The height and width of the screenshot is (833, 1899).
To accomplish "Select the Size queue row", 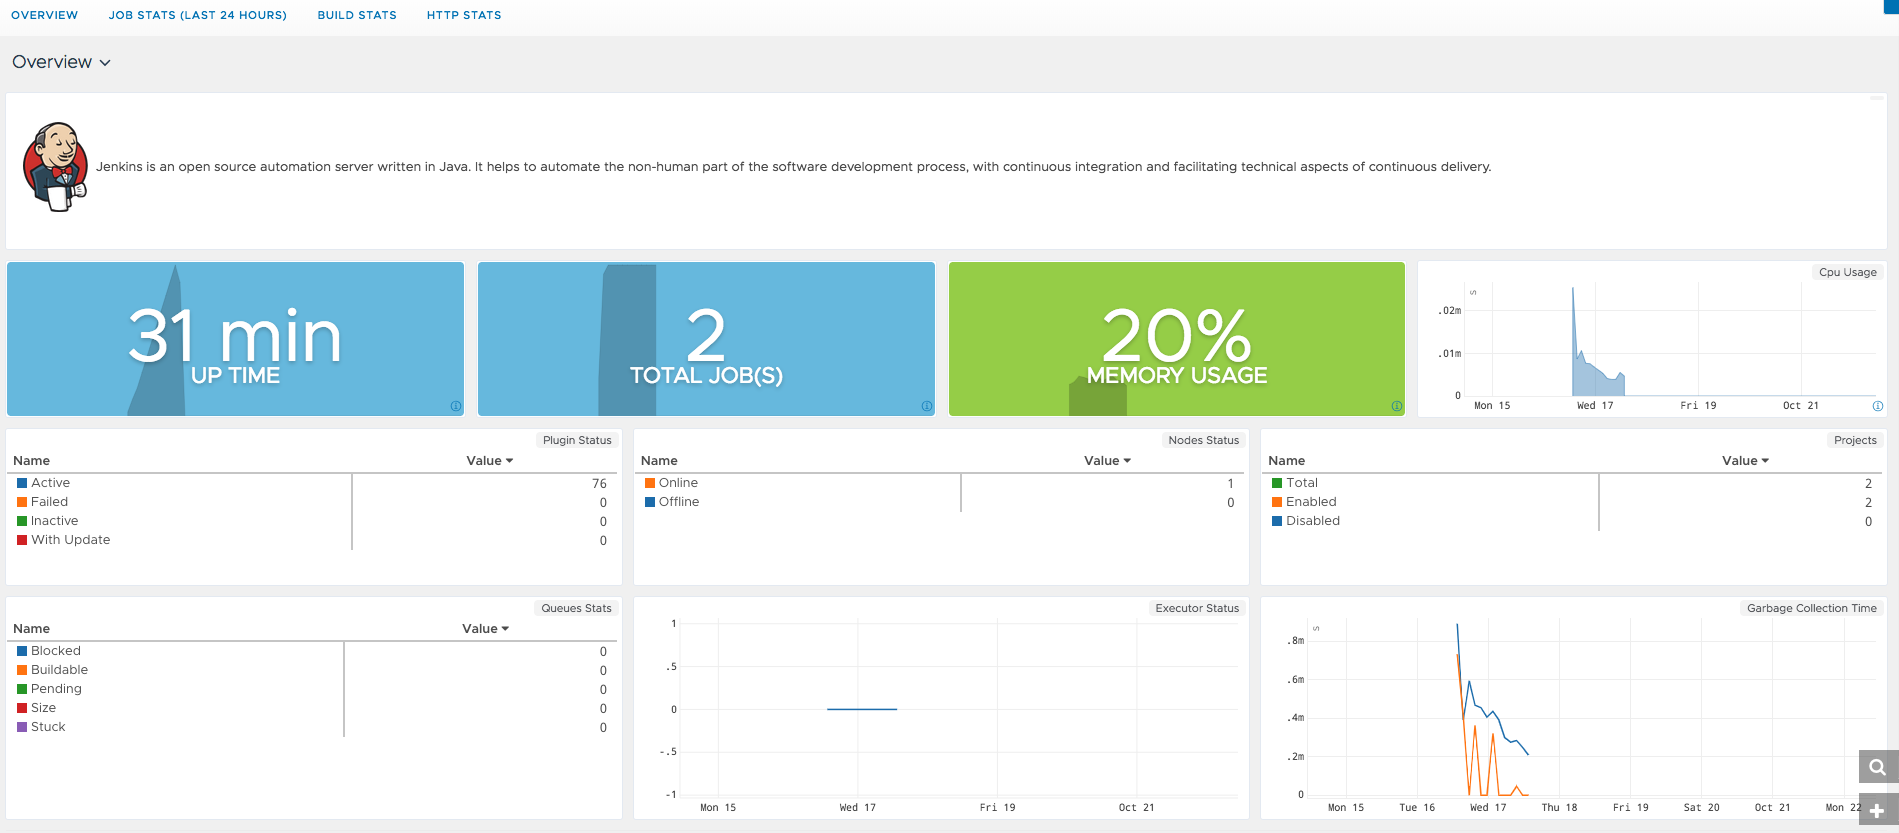I will (x=313, y=708).
